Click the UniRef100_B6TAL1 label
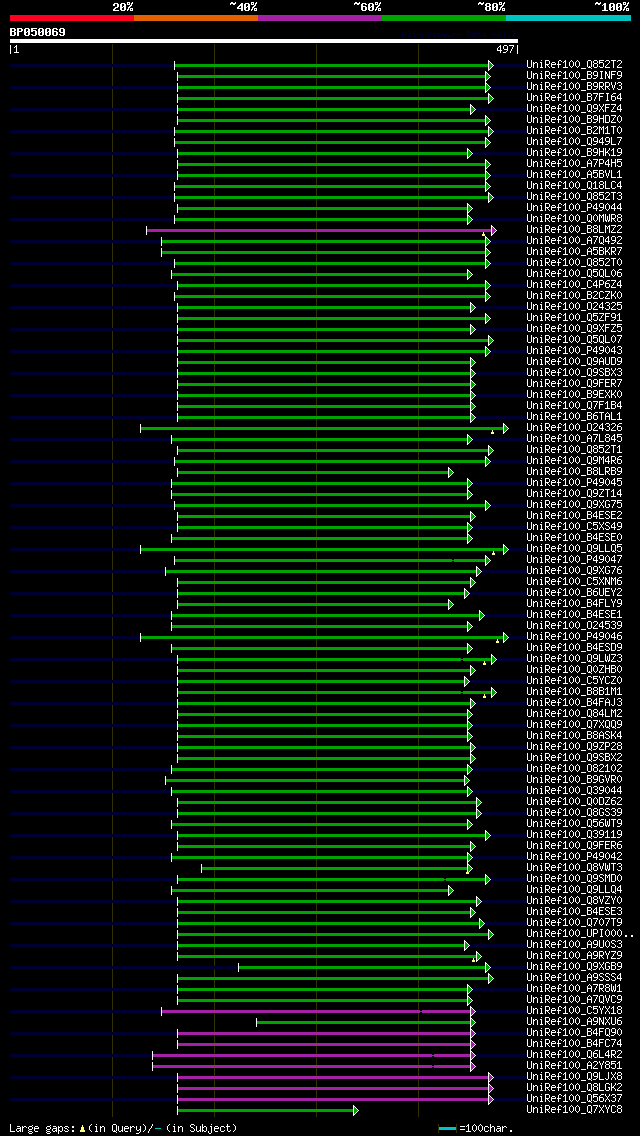 (574, 417)
